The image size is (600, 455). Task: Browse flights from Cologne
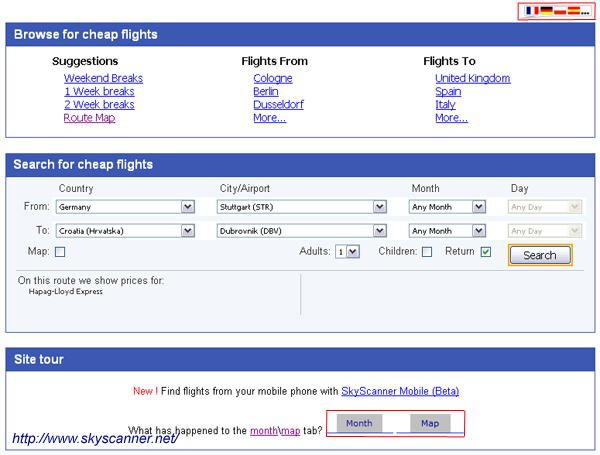coord(273,78)
